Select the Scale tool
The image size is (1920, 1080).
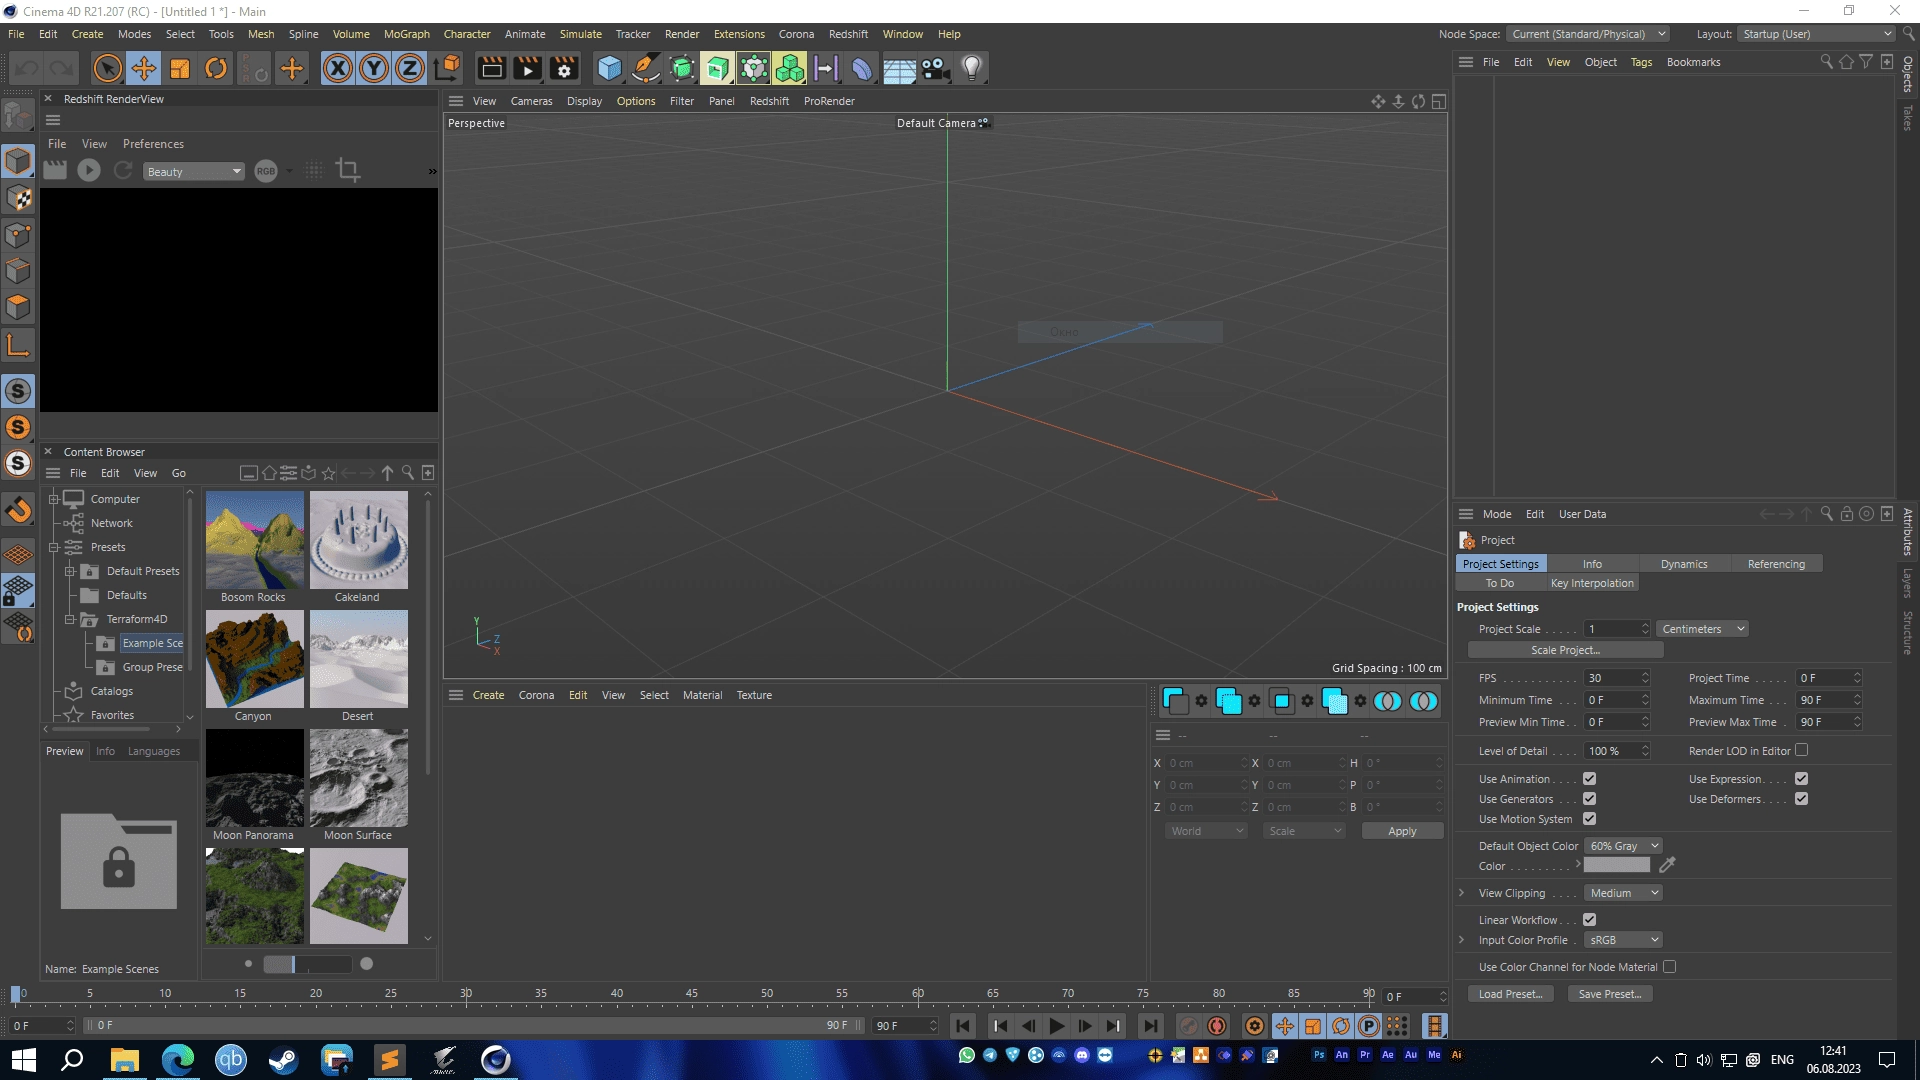[180, 68]
